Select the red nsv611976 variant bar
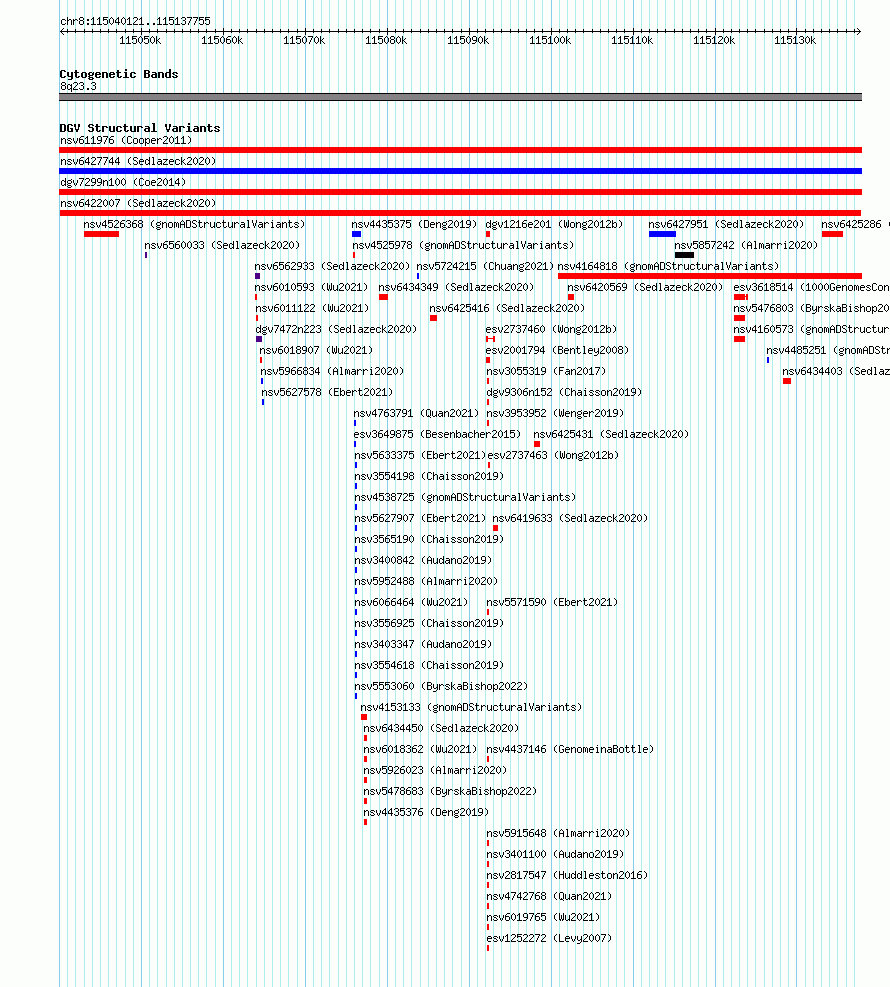Viewport: 890px width, 987px height. pyautogui.click(x=460, y=150)
